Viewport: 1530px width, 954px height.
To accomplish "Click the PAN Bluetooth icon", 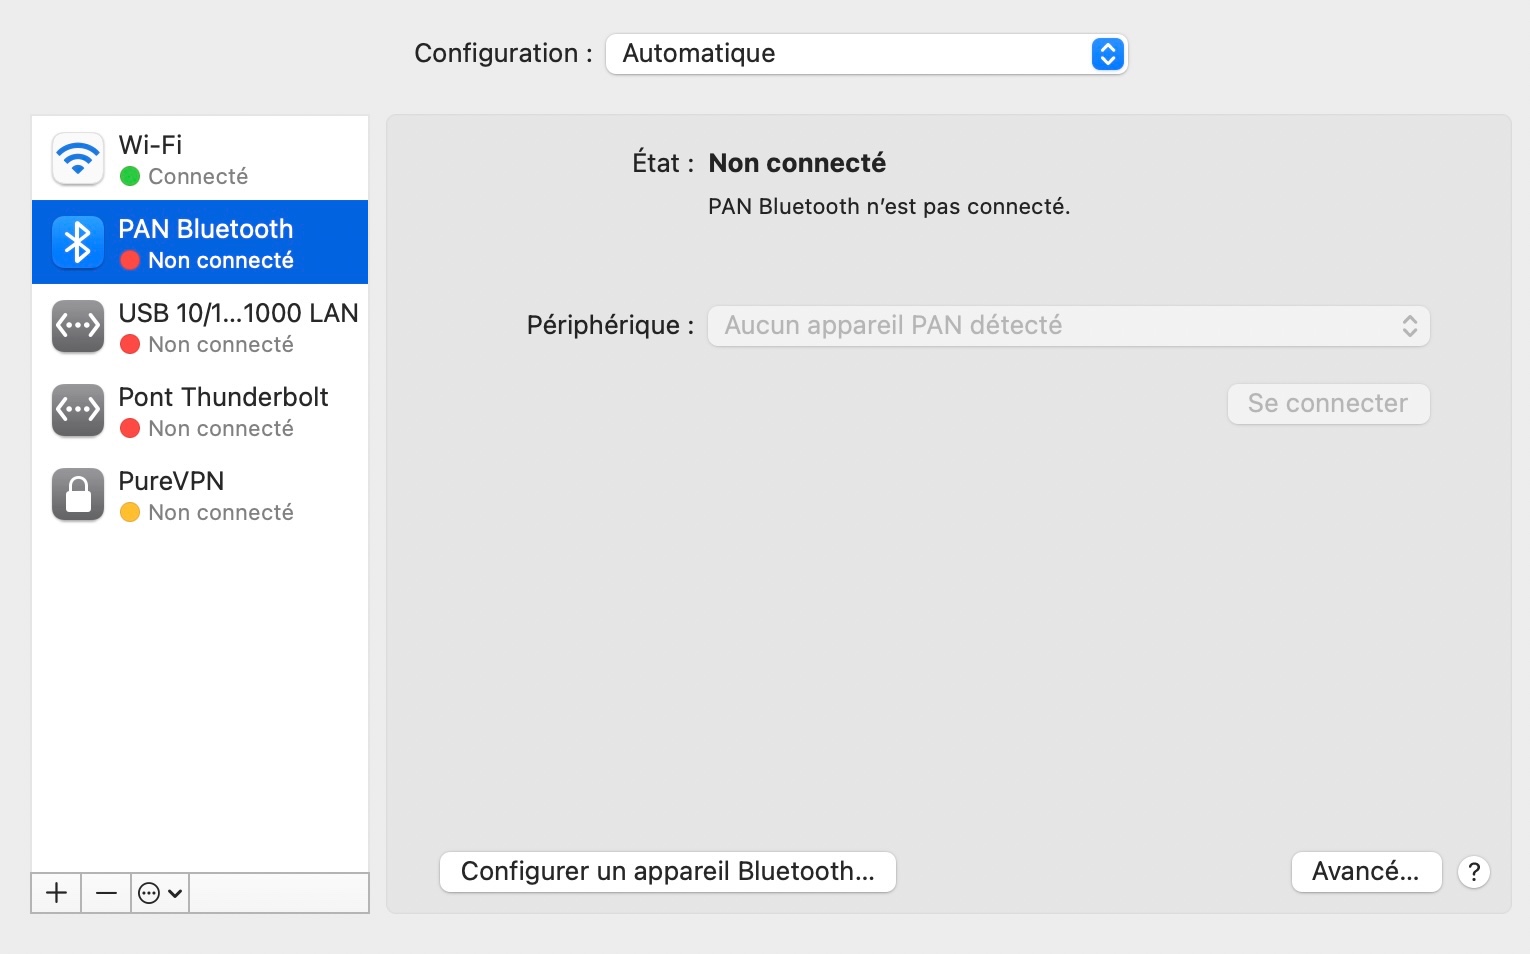I will [x=78, y=243].
